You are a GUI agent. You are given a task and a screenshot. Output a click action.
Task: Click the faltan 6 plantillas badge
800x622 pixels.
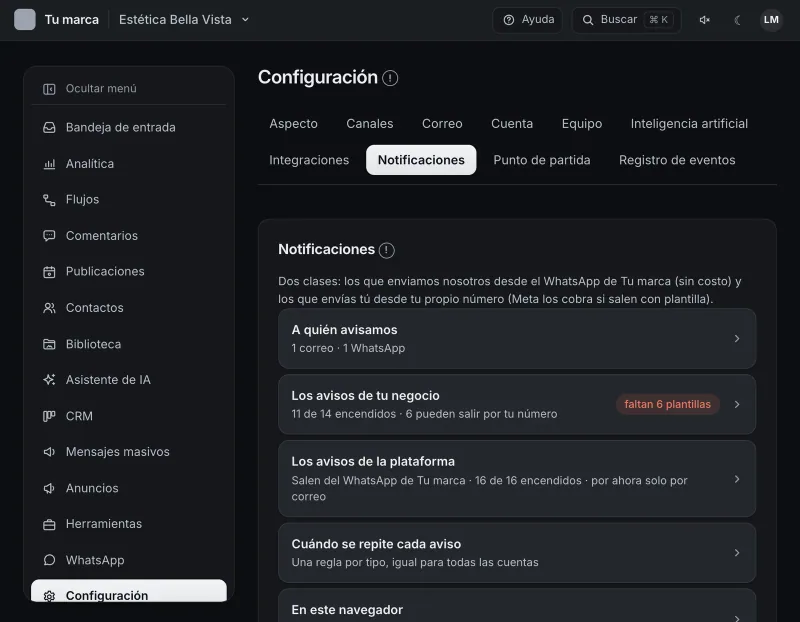click(667, 405)
